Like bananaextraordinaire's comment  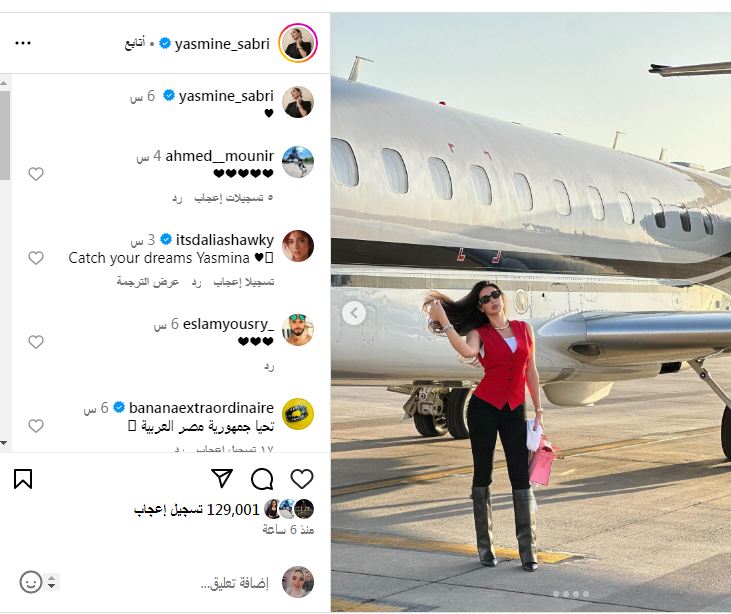tap(36, 426)
